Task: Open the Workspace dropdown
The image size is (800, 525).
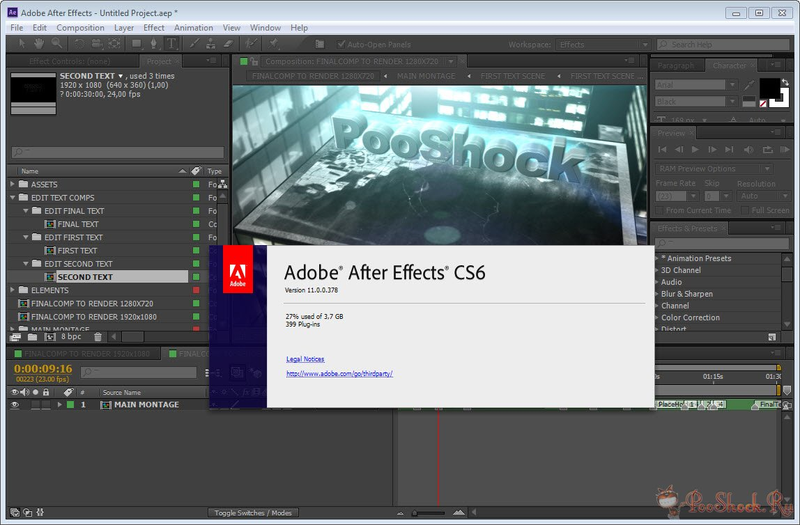Action: tap(603, 44)
